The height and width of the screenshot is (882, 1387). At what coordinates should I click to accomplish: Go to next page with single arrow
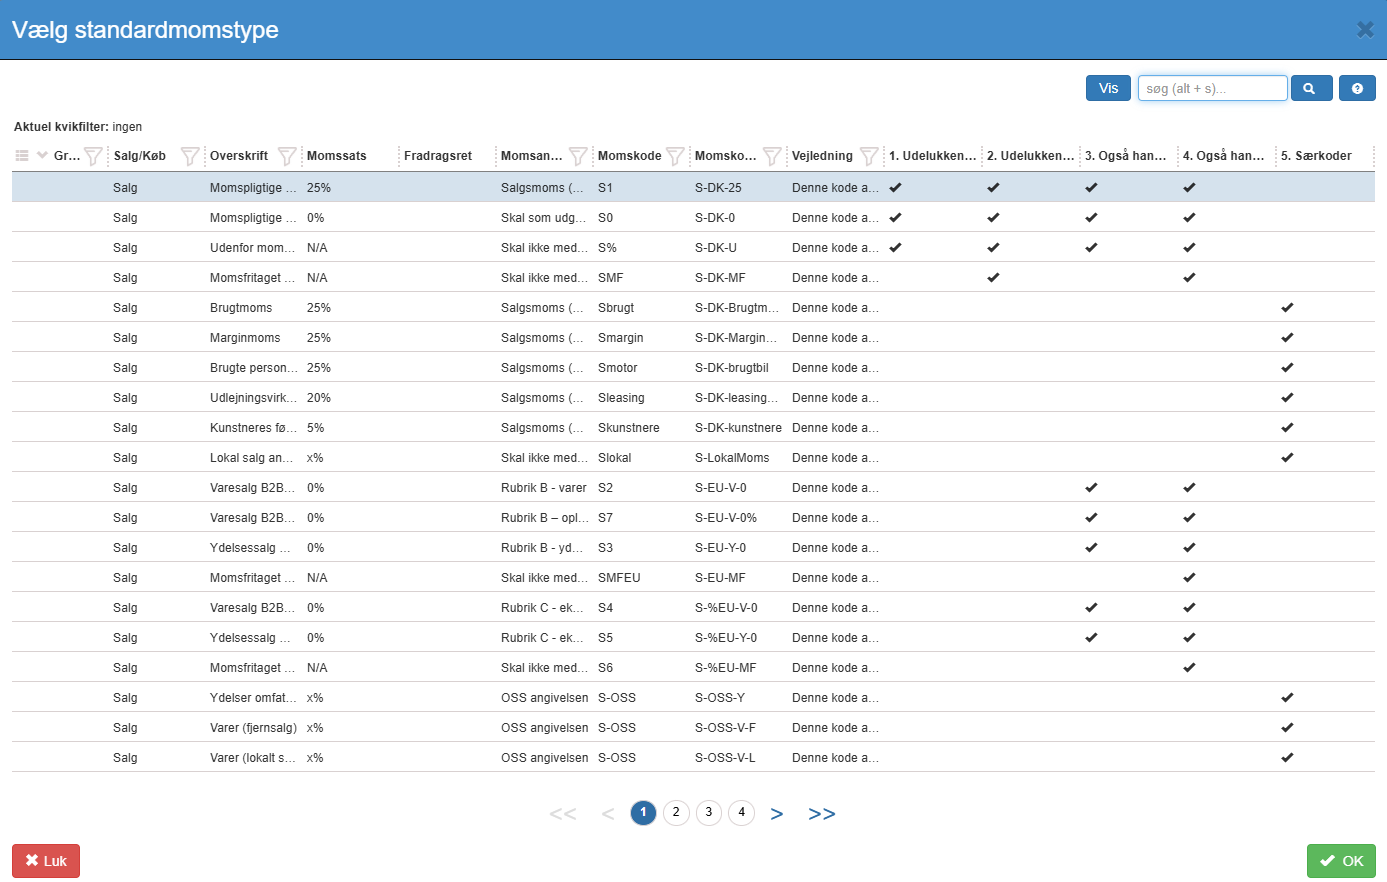777,813
